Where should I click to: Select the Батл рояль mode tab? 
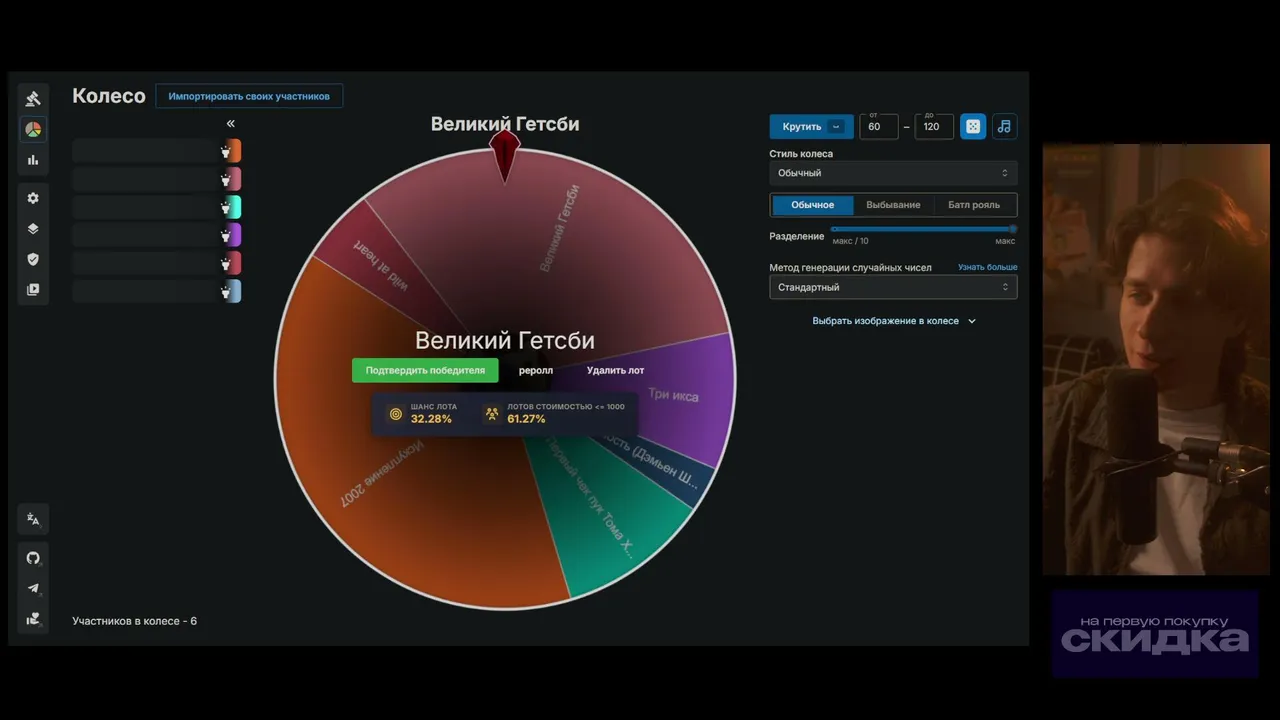coord(974,205)
